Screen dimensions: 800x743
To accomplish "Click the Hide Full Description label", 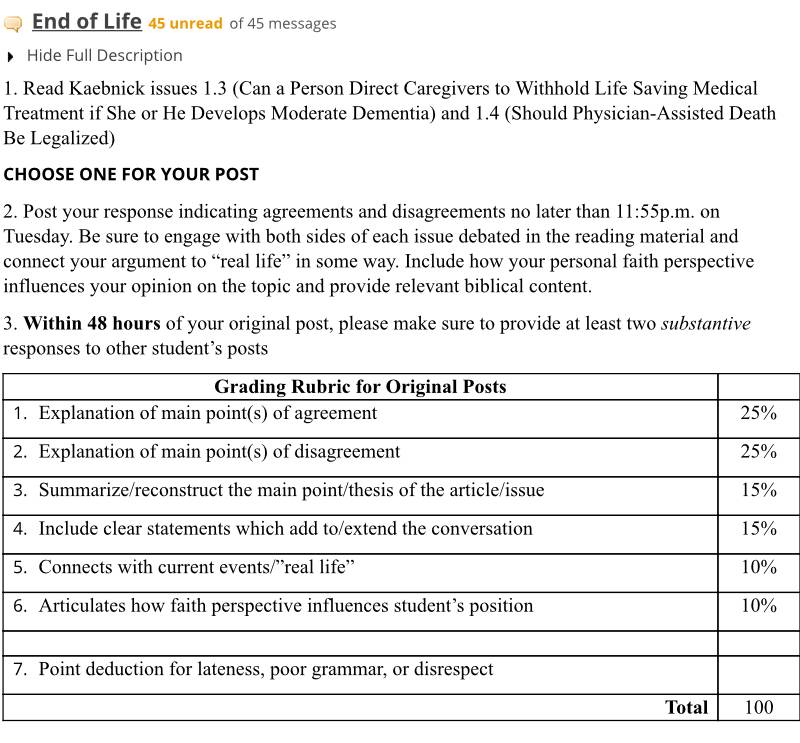I will point(105,55).
